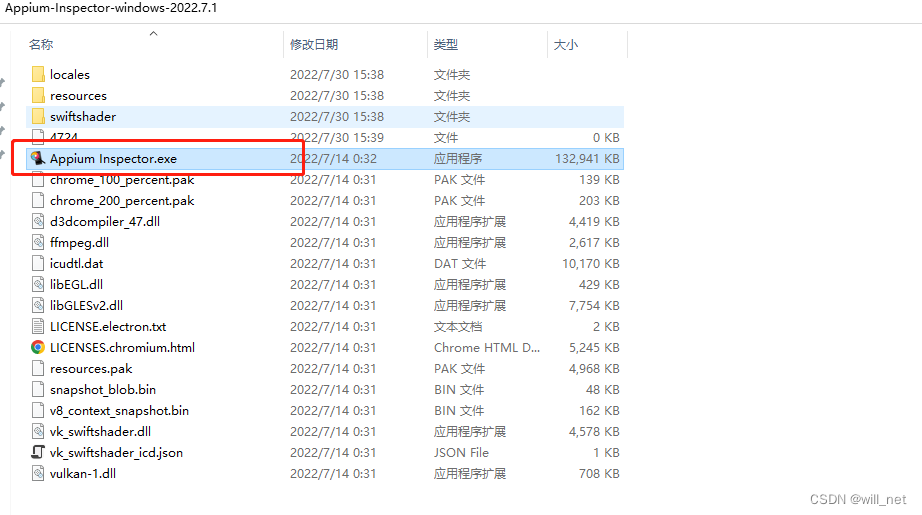
Task: Click the v8_context_snapshot.bin file icon
Action: (38, 410)
